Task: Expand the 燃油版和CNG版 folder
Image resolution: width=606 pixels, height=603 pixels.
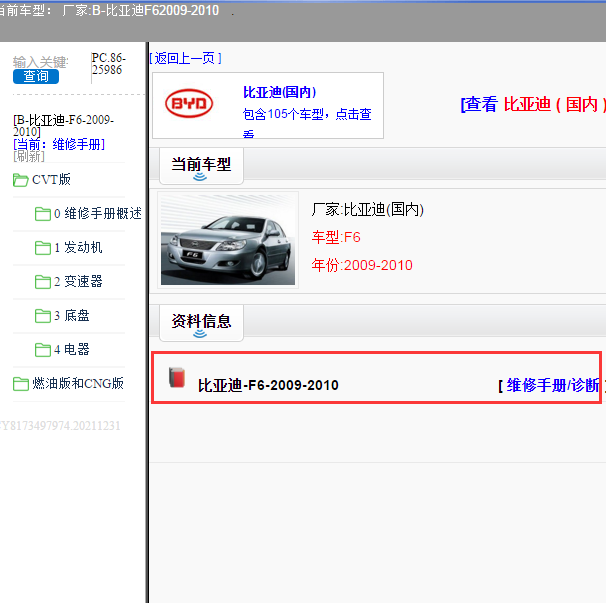Action: 78,383
